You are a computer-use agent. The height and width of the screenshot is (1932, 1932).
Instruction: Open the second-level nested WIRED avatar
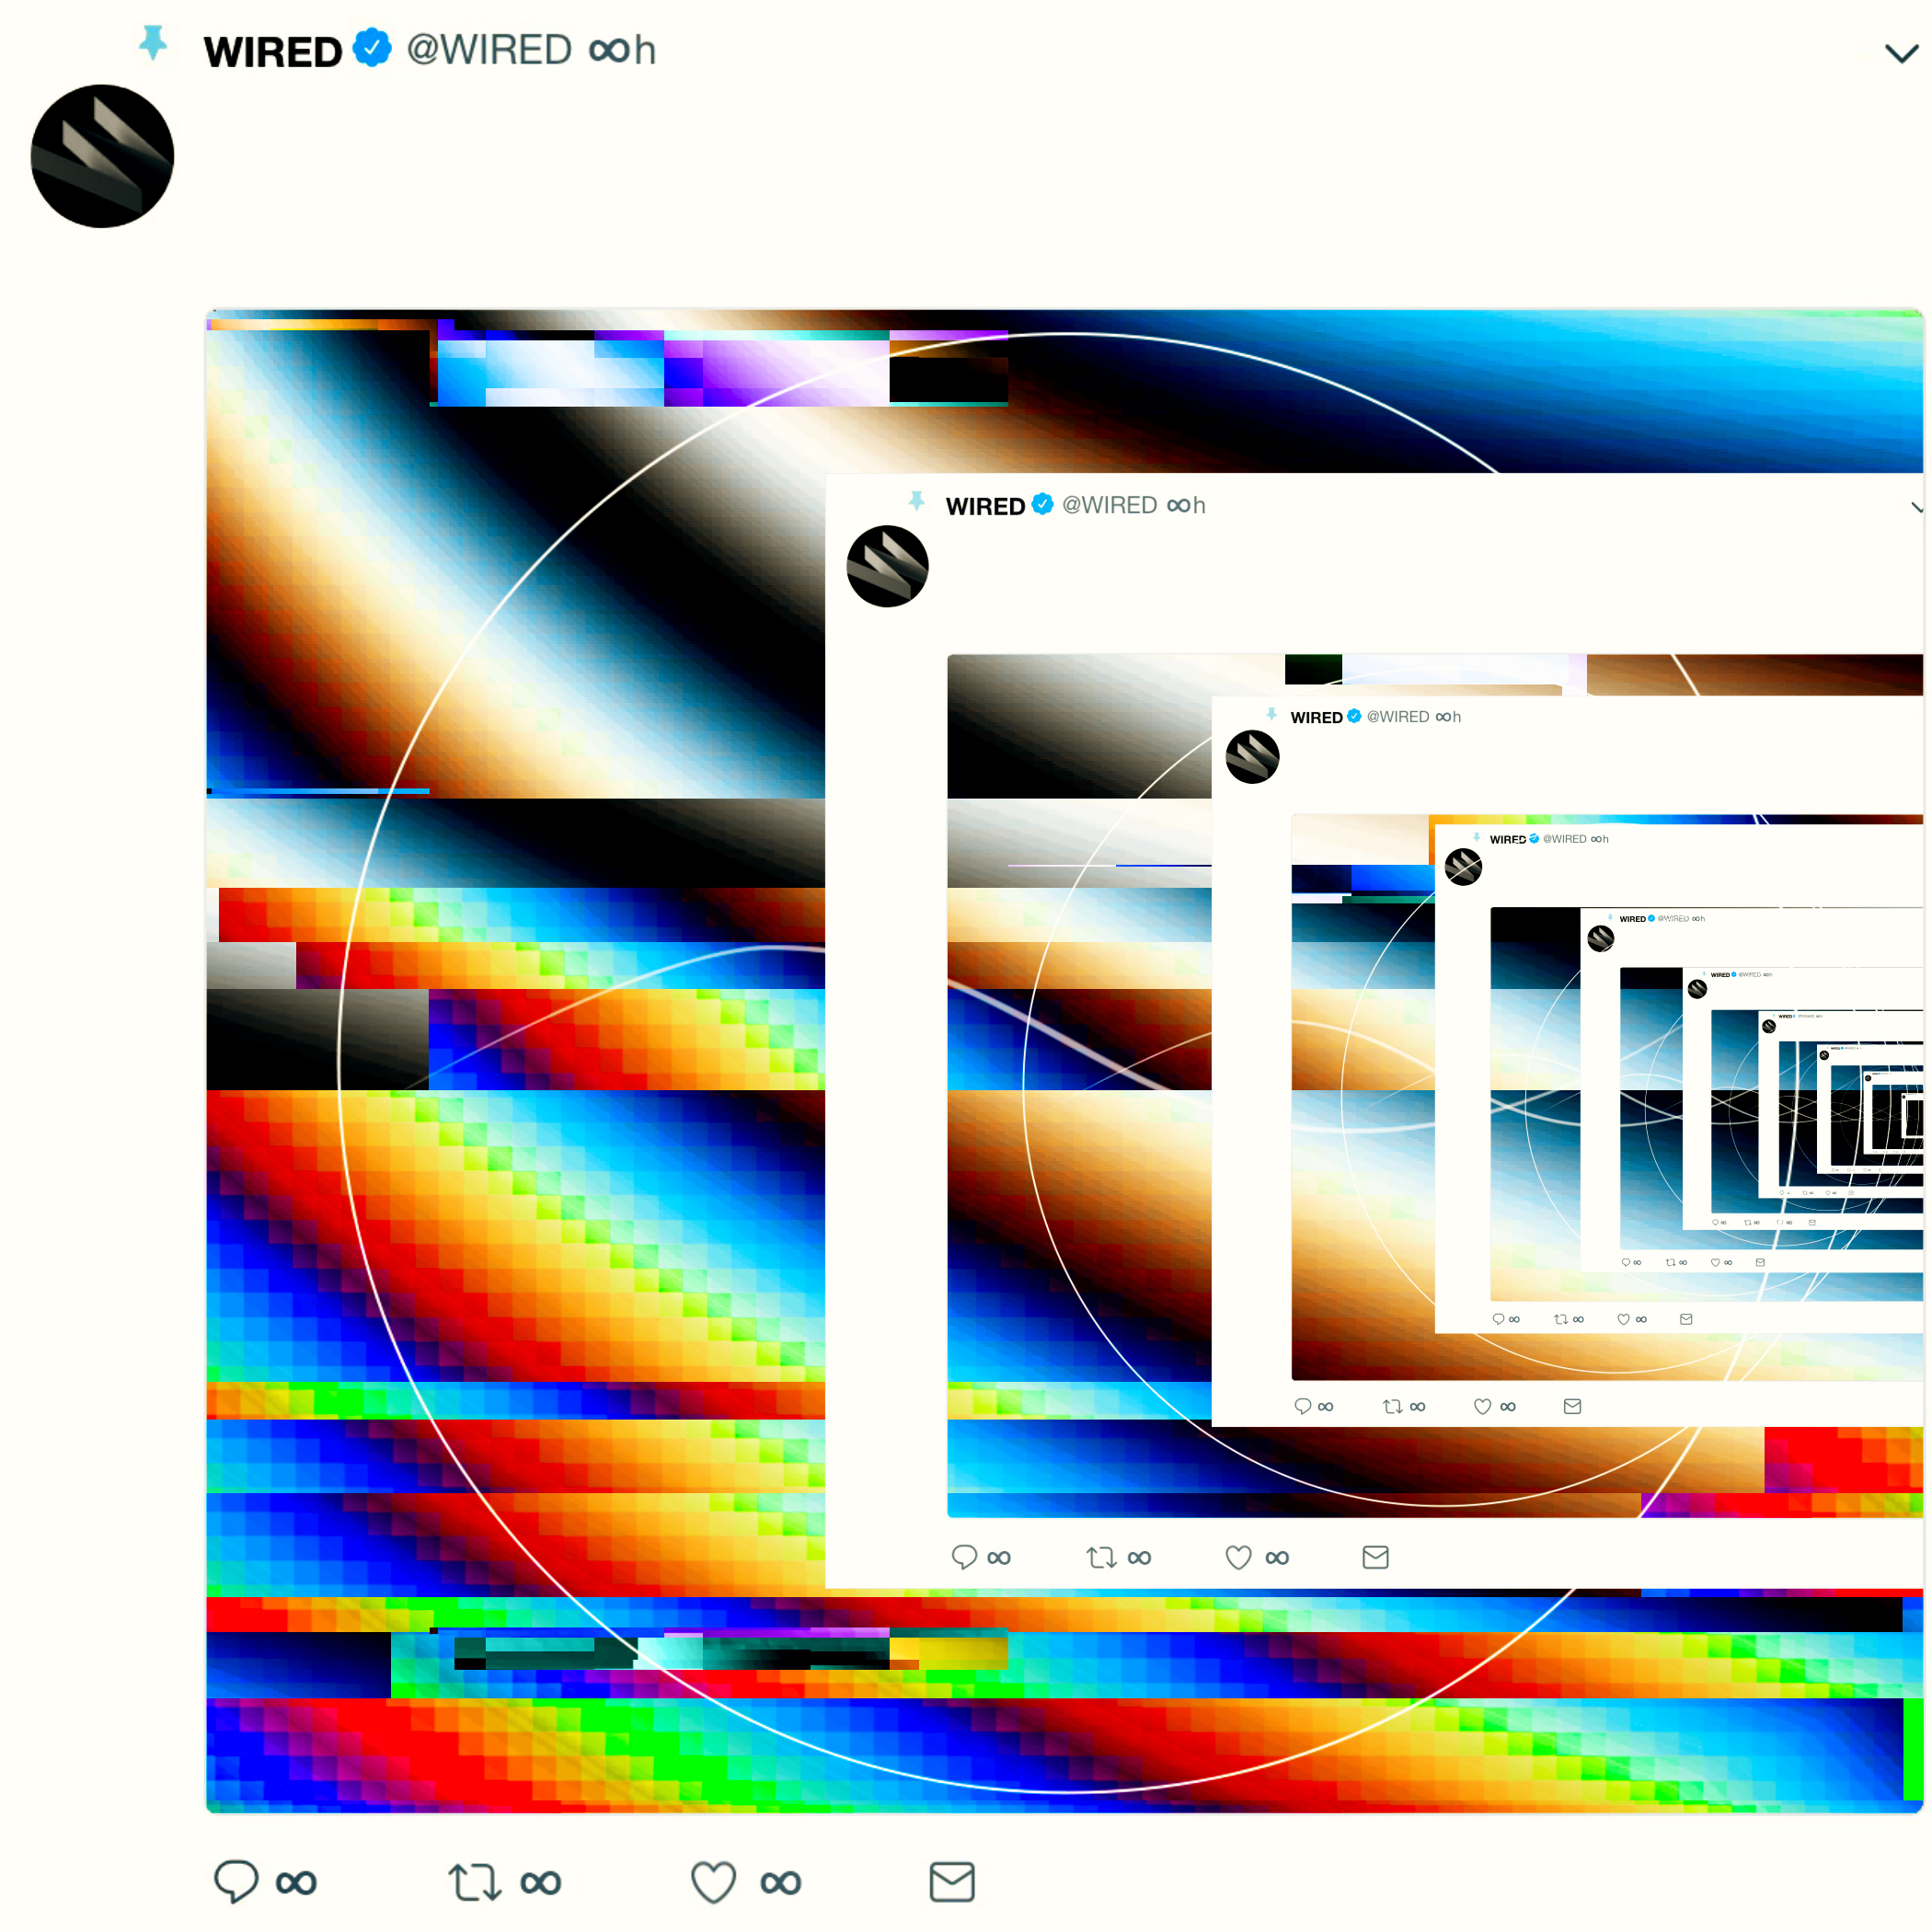(x=887, y=566)
